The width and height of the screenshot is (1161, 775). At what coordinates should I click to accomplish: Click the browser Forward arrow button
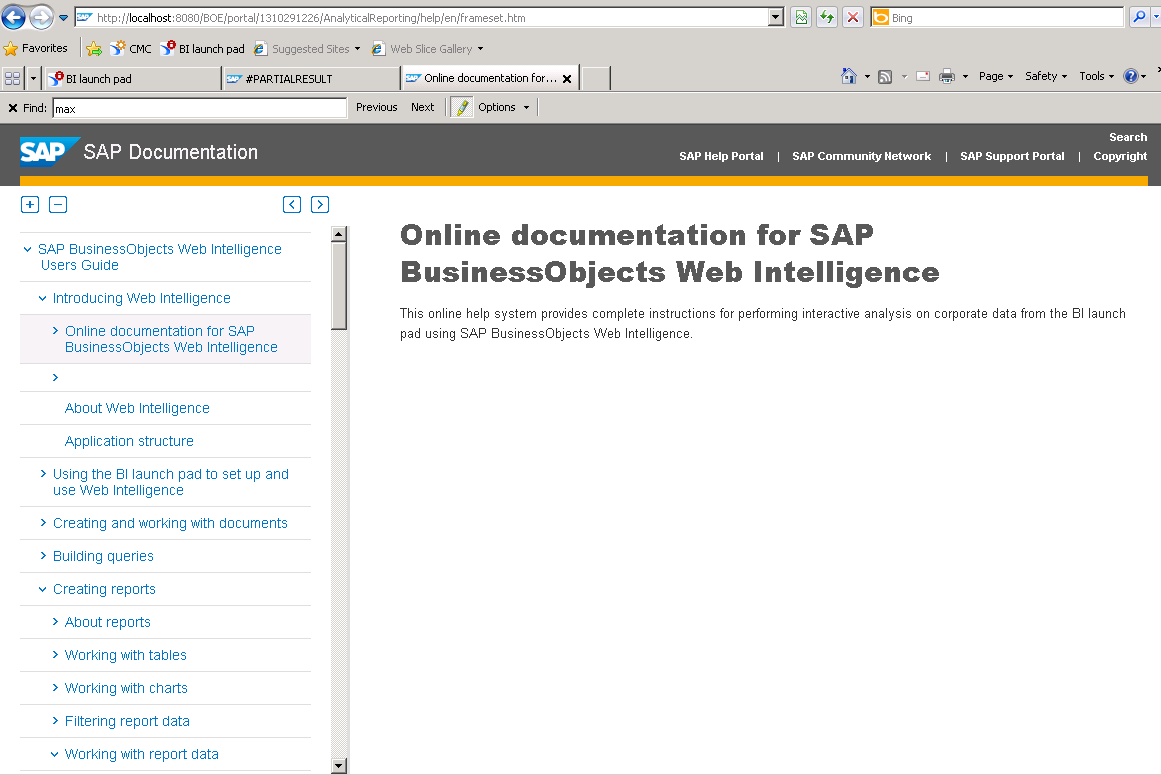click(41, 17)
